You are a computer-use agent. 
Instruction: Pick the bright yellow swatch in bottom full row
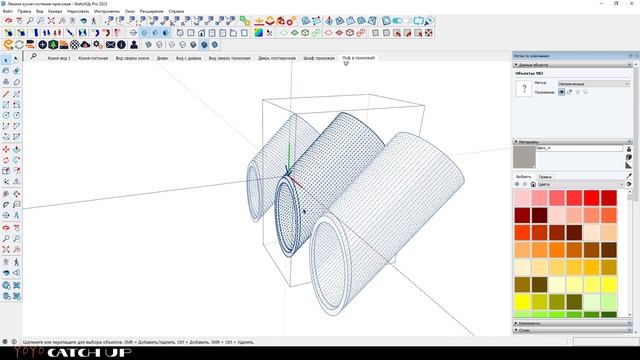(x=522, y=302)
